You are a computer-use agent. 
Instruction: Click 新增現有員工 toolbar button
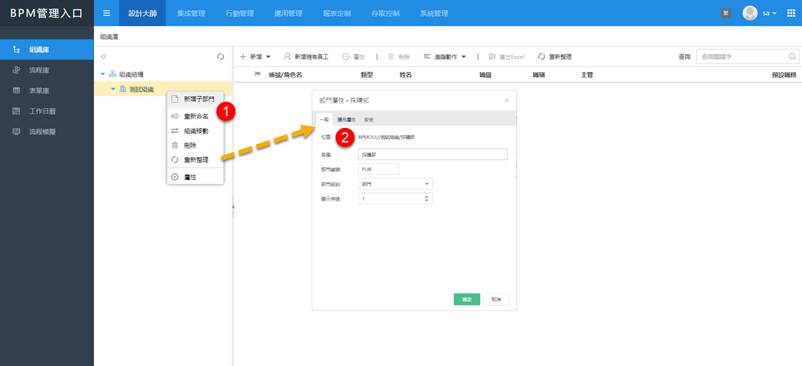(306, 57)
